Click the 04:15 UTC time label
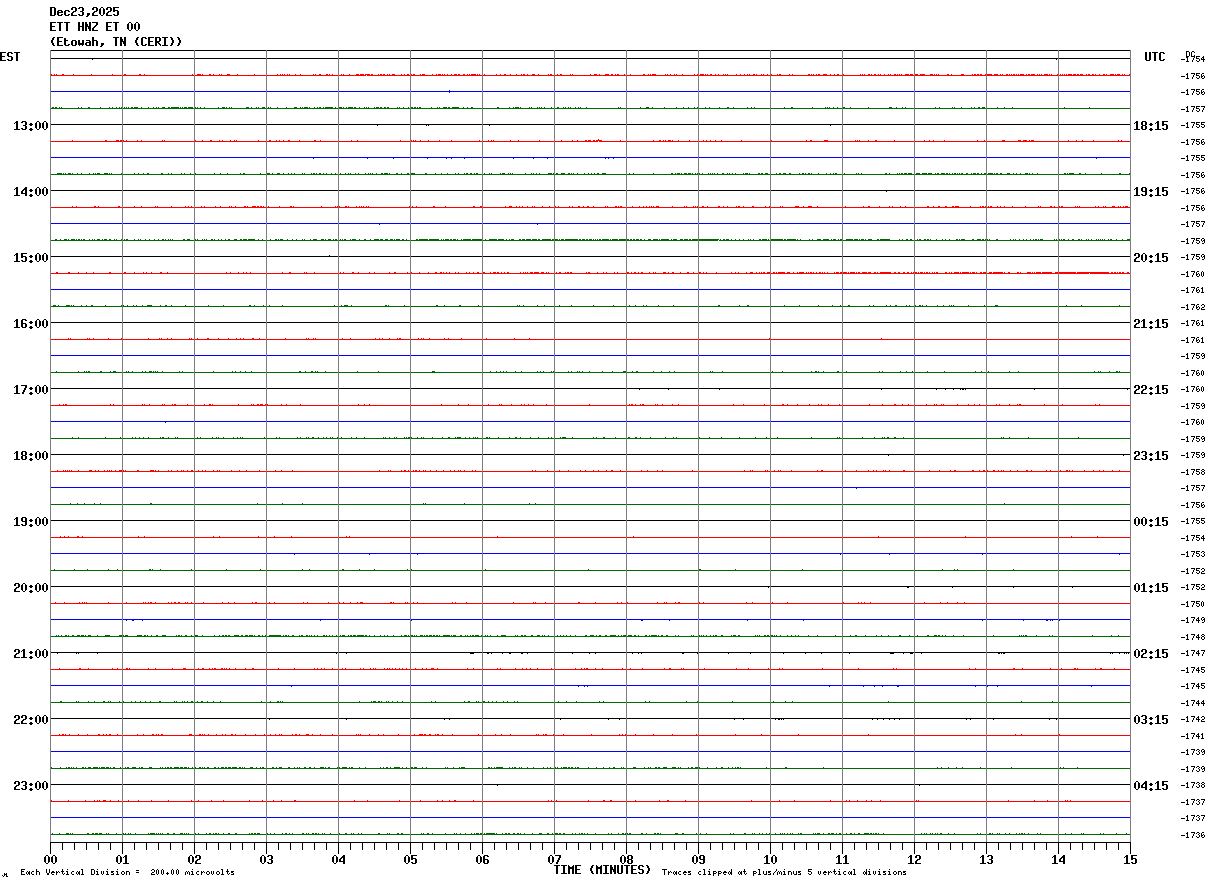1210x886 pixels. point(1151,785)
